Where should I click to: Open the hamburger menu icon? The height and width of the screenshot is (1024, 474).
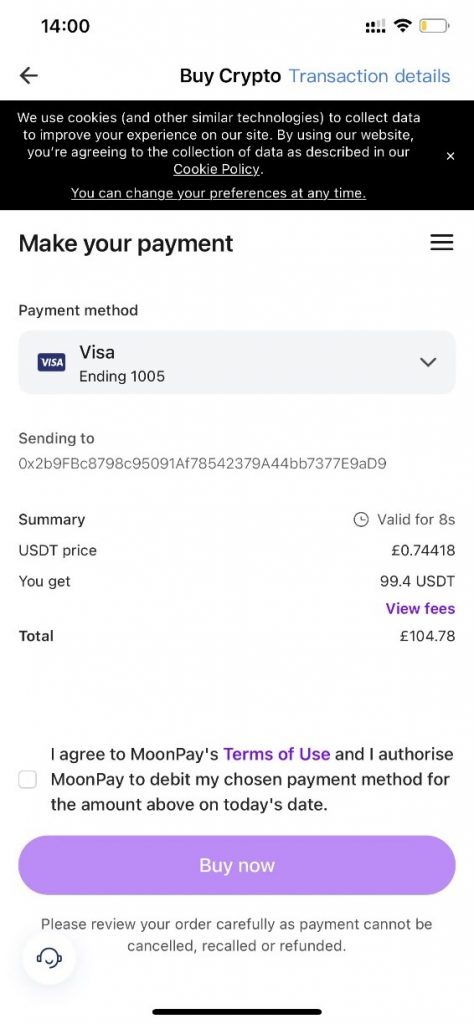(x=441, y=243)
